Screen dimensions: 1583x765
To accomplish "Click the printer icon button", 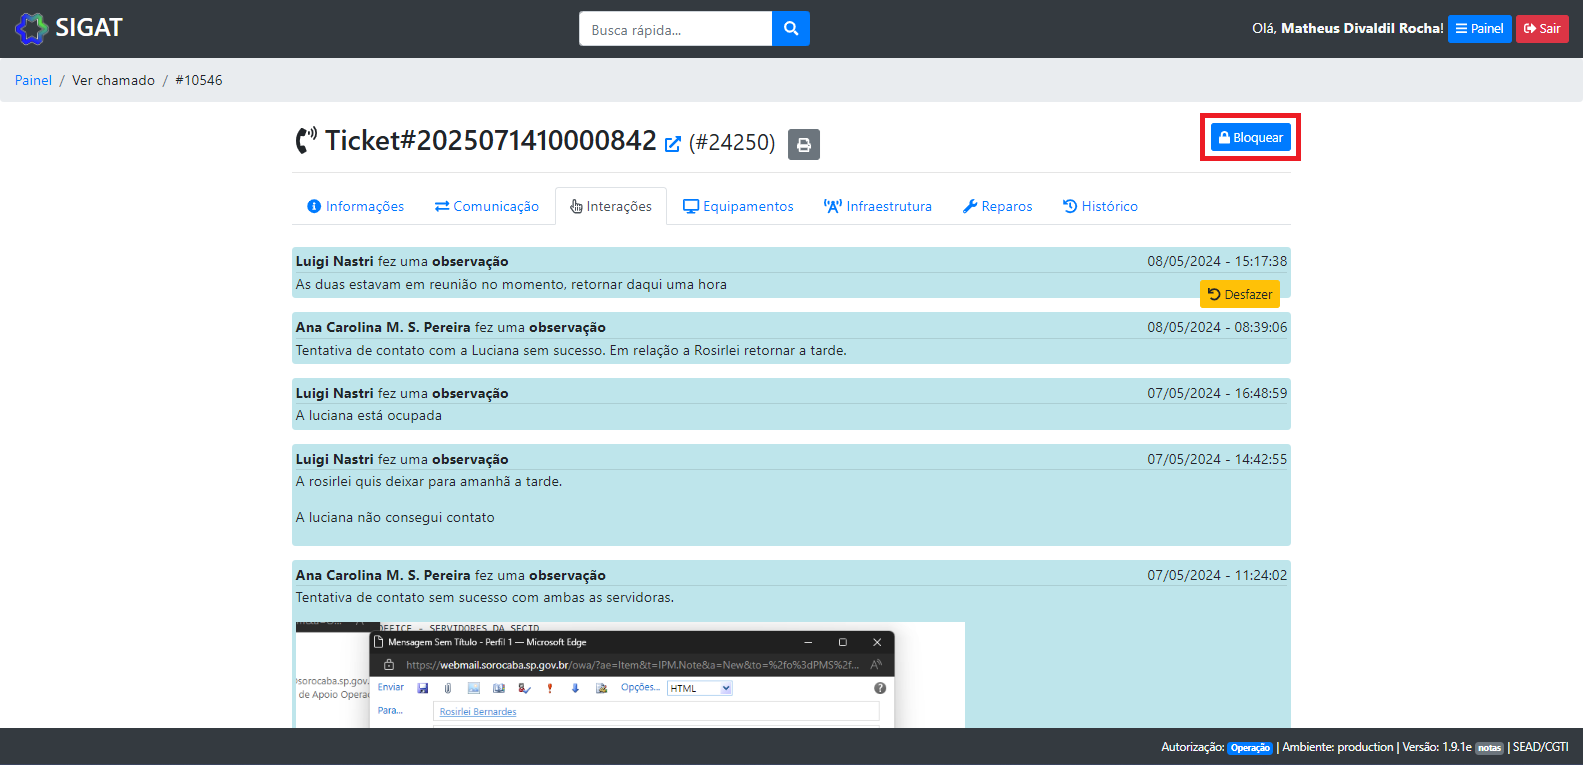I will (804, 145).
